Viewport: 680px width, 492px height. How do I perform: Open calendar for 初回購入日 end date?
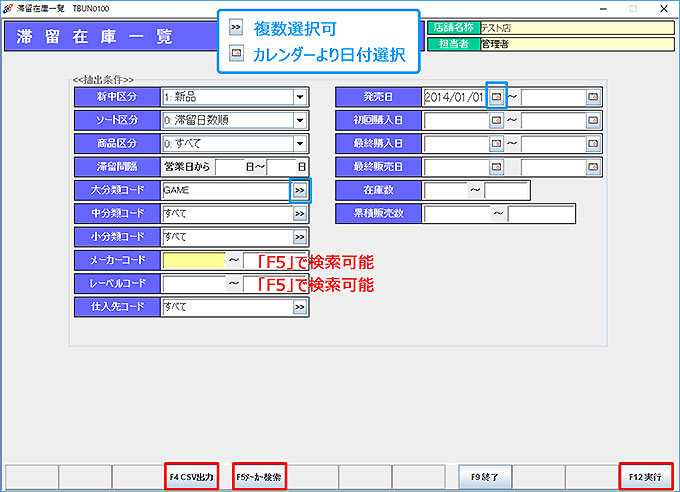click(593, 120)
